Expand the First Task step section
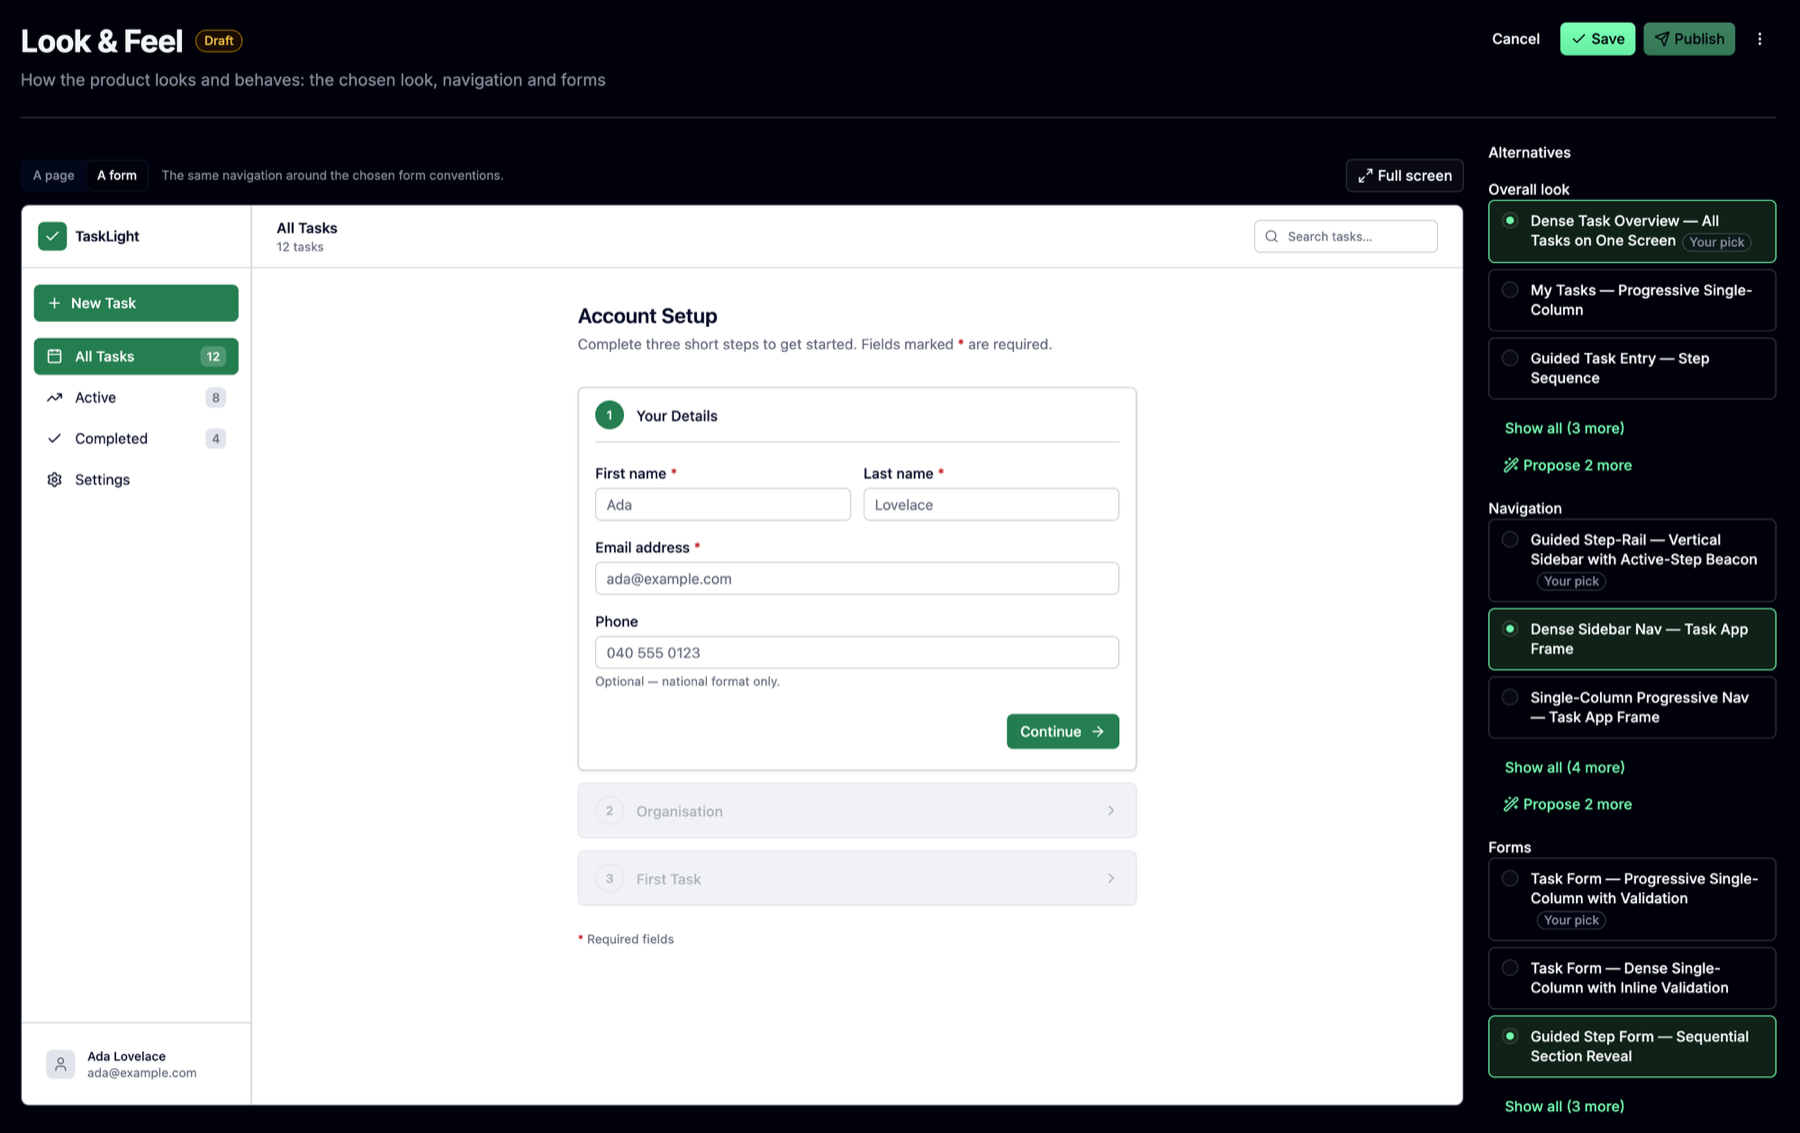The height and width of the screenshot is (1133, 1800). (857, 879)
